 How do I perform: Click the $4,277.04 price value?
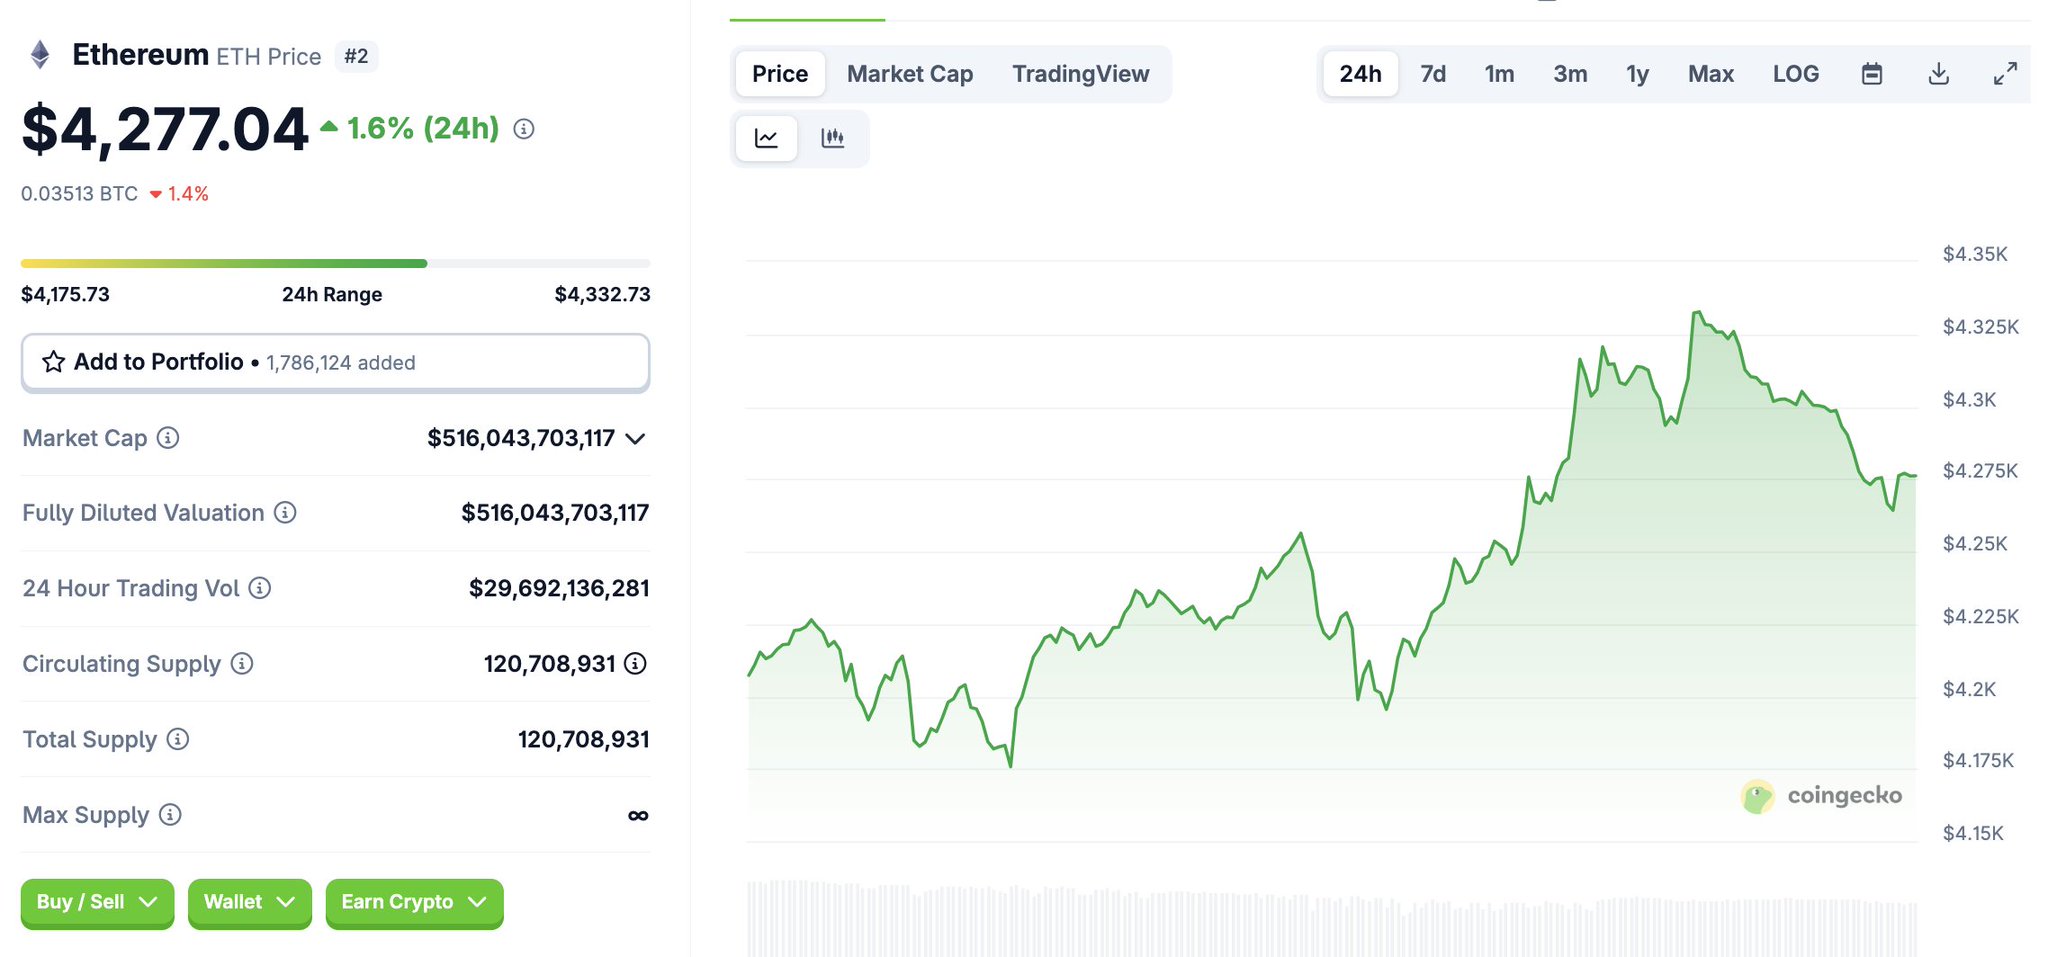(165, 130)
